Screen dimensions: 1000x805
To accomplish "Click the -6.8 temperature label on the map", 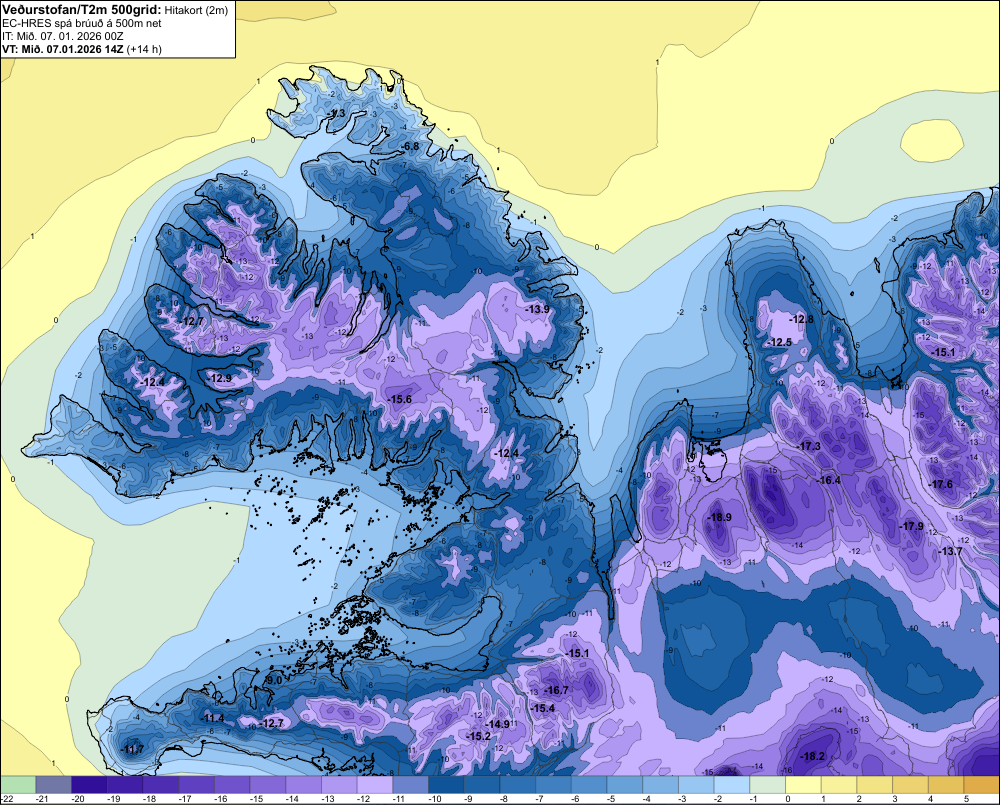I will pyautogui.click(x=409, y=146).
